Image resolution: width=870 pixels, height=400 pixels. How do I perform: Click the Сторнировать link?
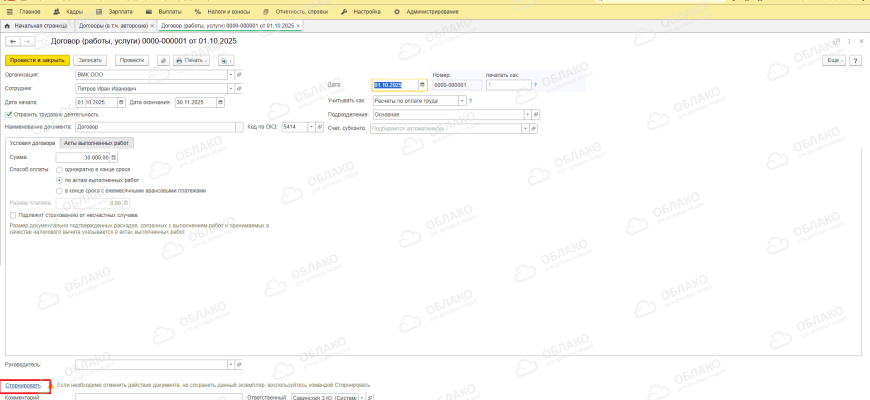click(x=23, y=385)
